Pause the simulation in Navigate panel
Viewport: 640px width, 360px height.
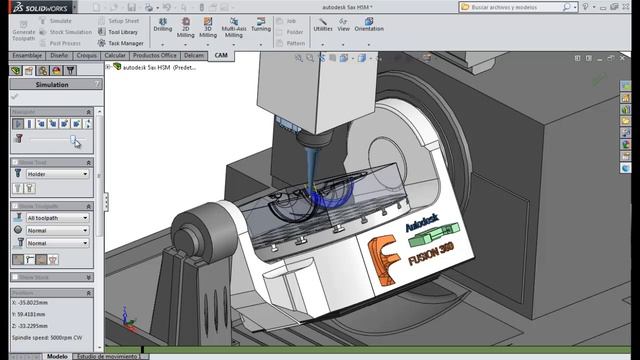pos(29,124)
